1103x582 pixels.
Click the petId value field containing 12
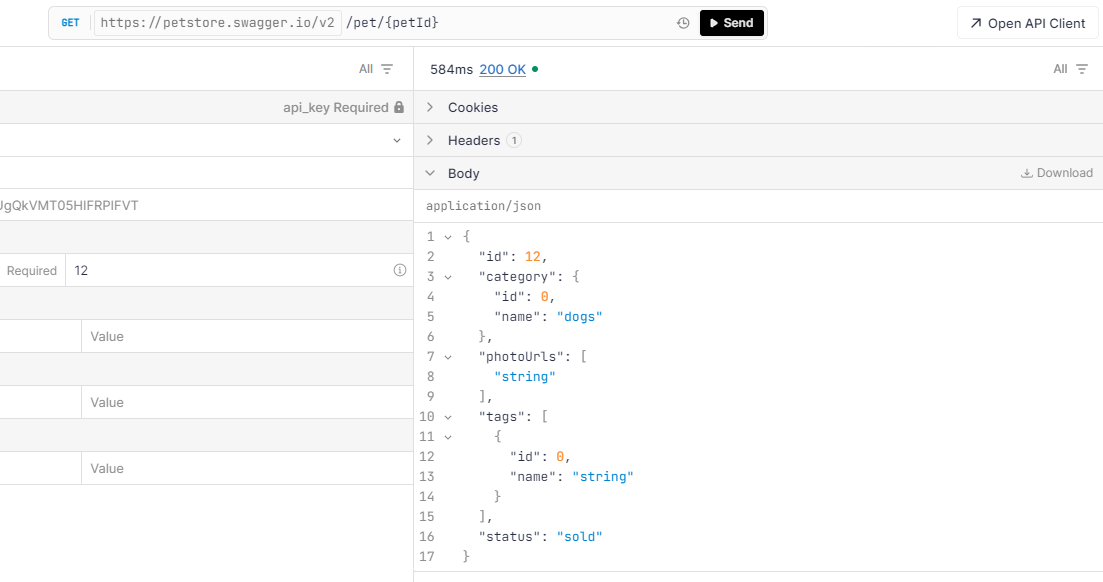point(230,270)
